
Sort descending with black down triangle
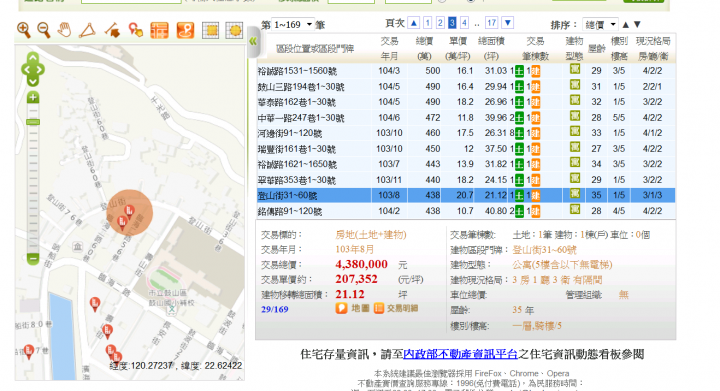637,25
